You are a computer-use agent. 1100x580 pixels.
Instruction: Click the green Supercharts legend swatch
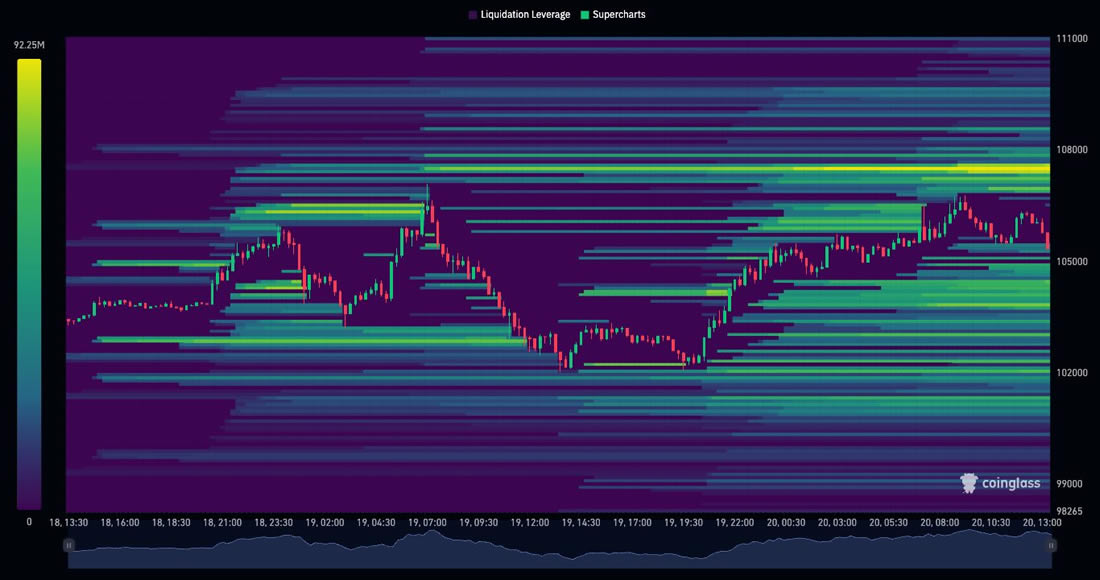(x=585, y=15)
